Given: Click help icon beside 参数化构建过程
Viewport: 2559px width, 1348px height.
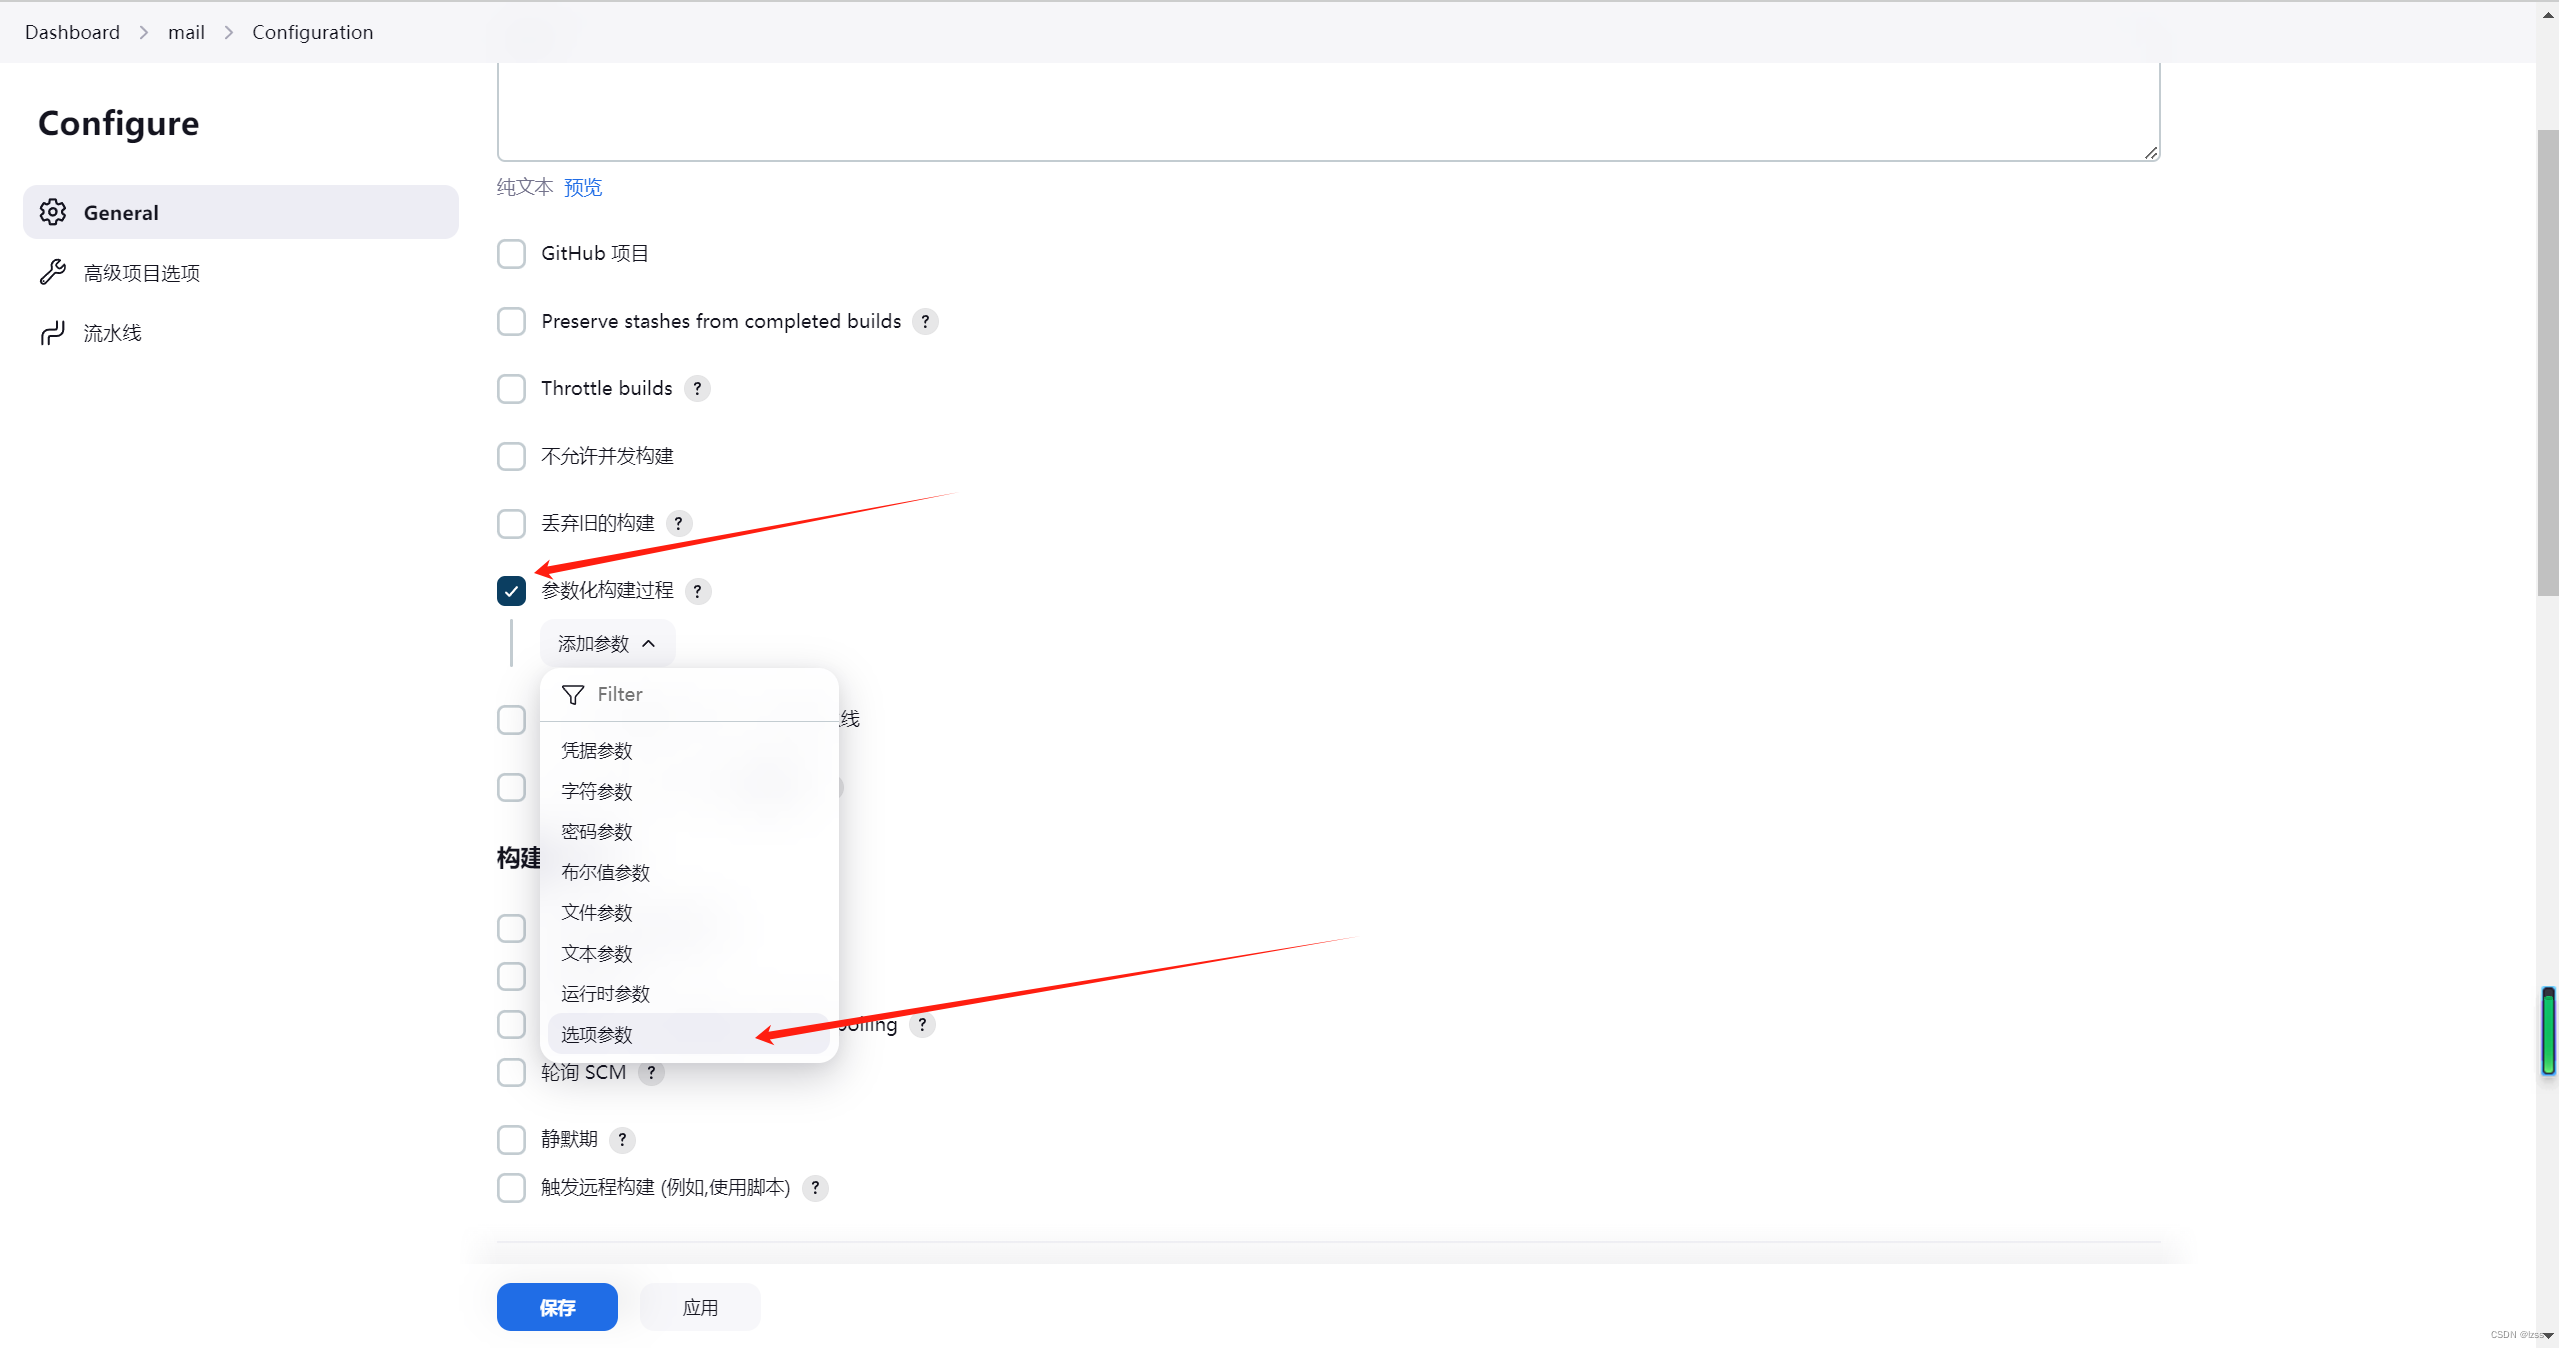Looking at the screenshot, I should (698, 591).
